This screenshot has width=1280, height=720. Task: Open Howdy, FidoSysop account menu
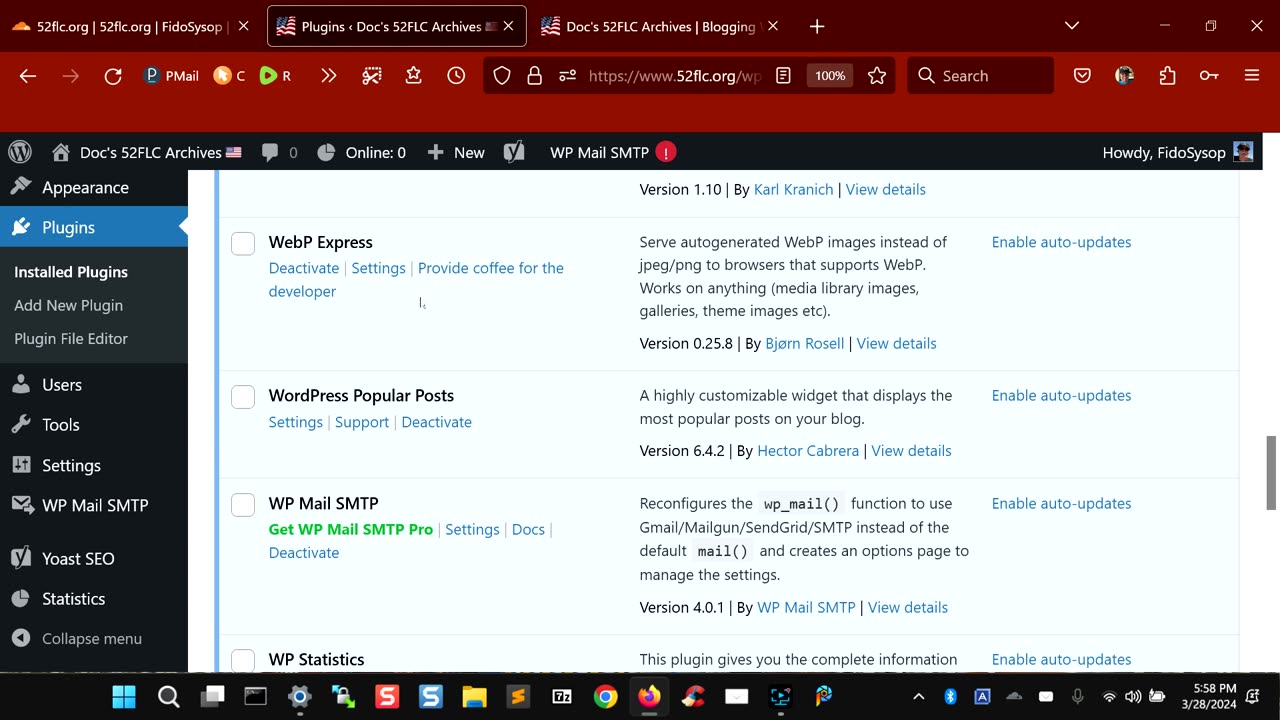coord(1178,152)
